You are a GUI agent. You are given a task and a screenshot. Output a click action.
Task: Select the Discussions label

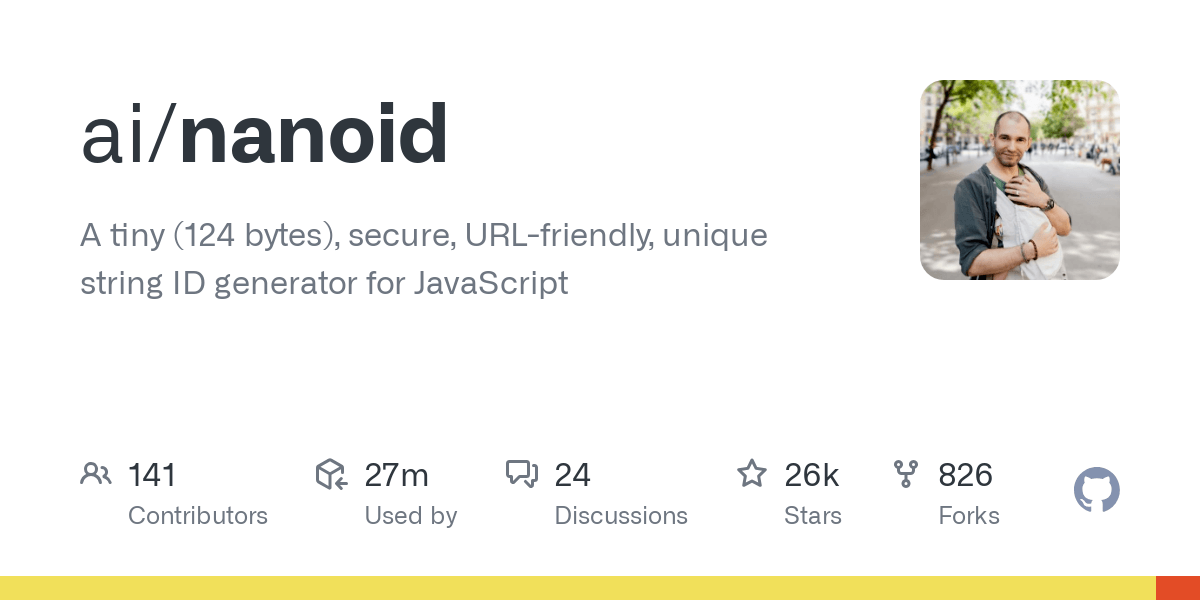pyautogui.click(x=621, y=516)
